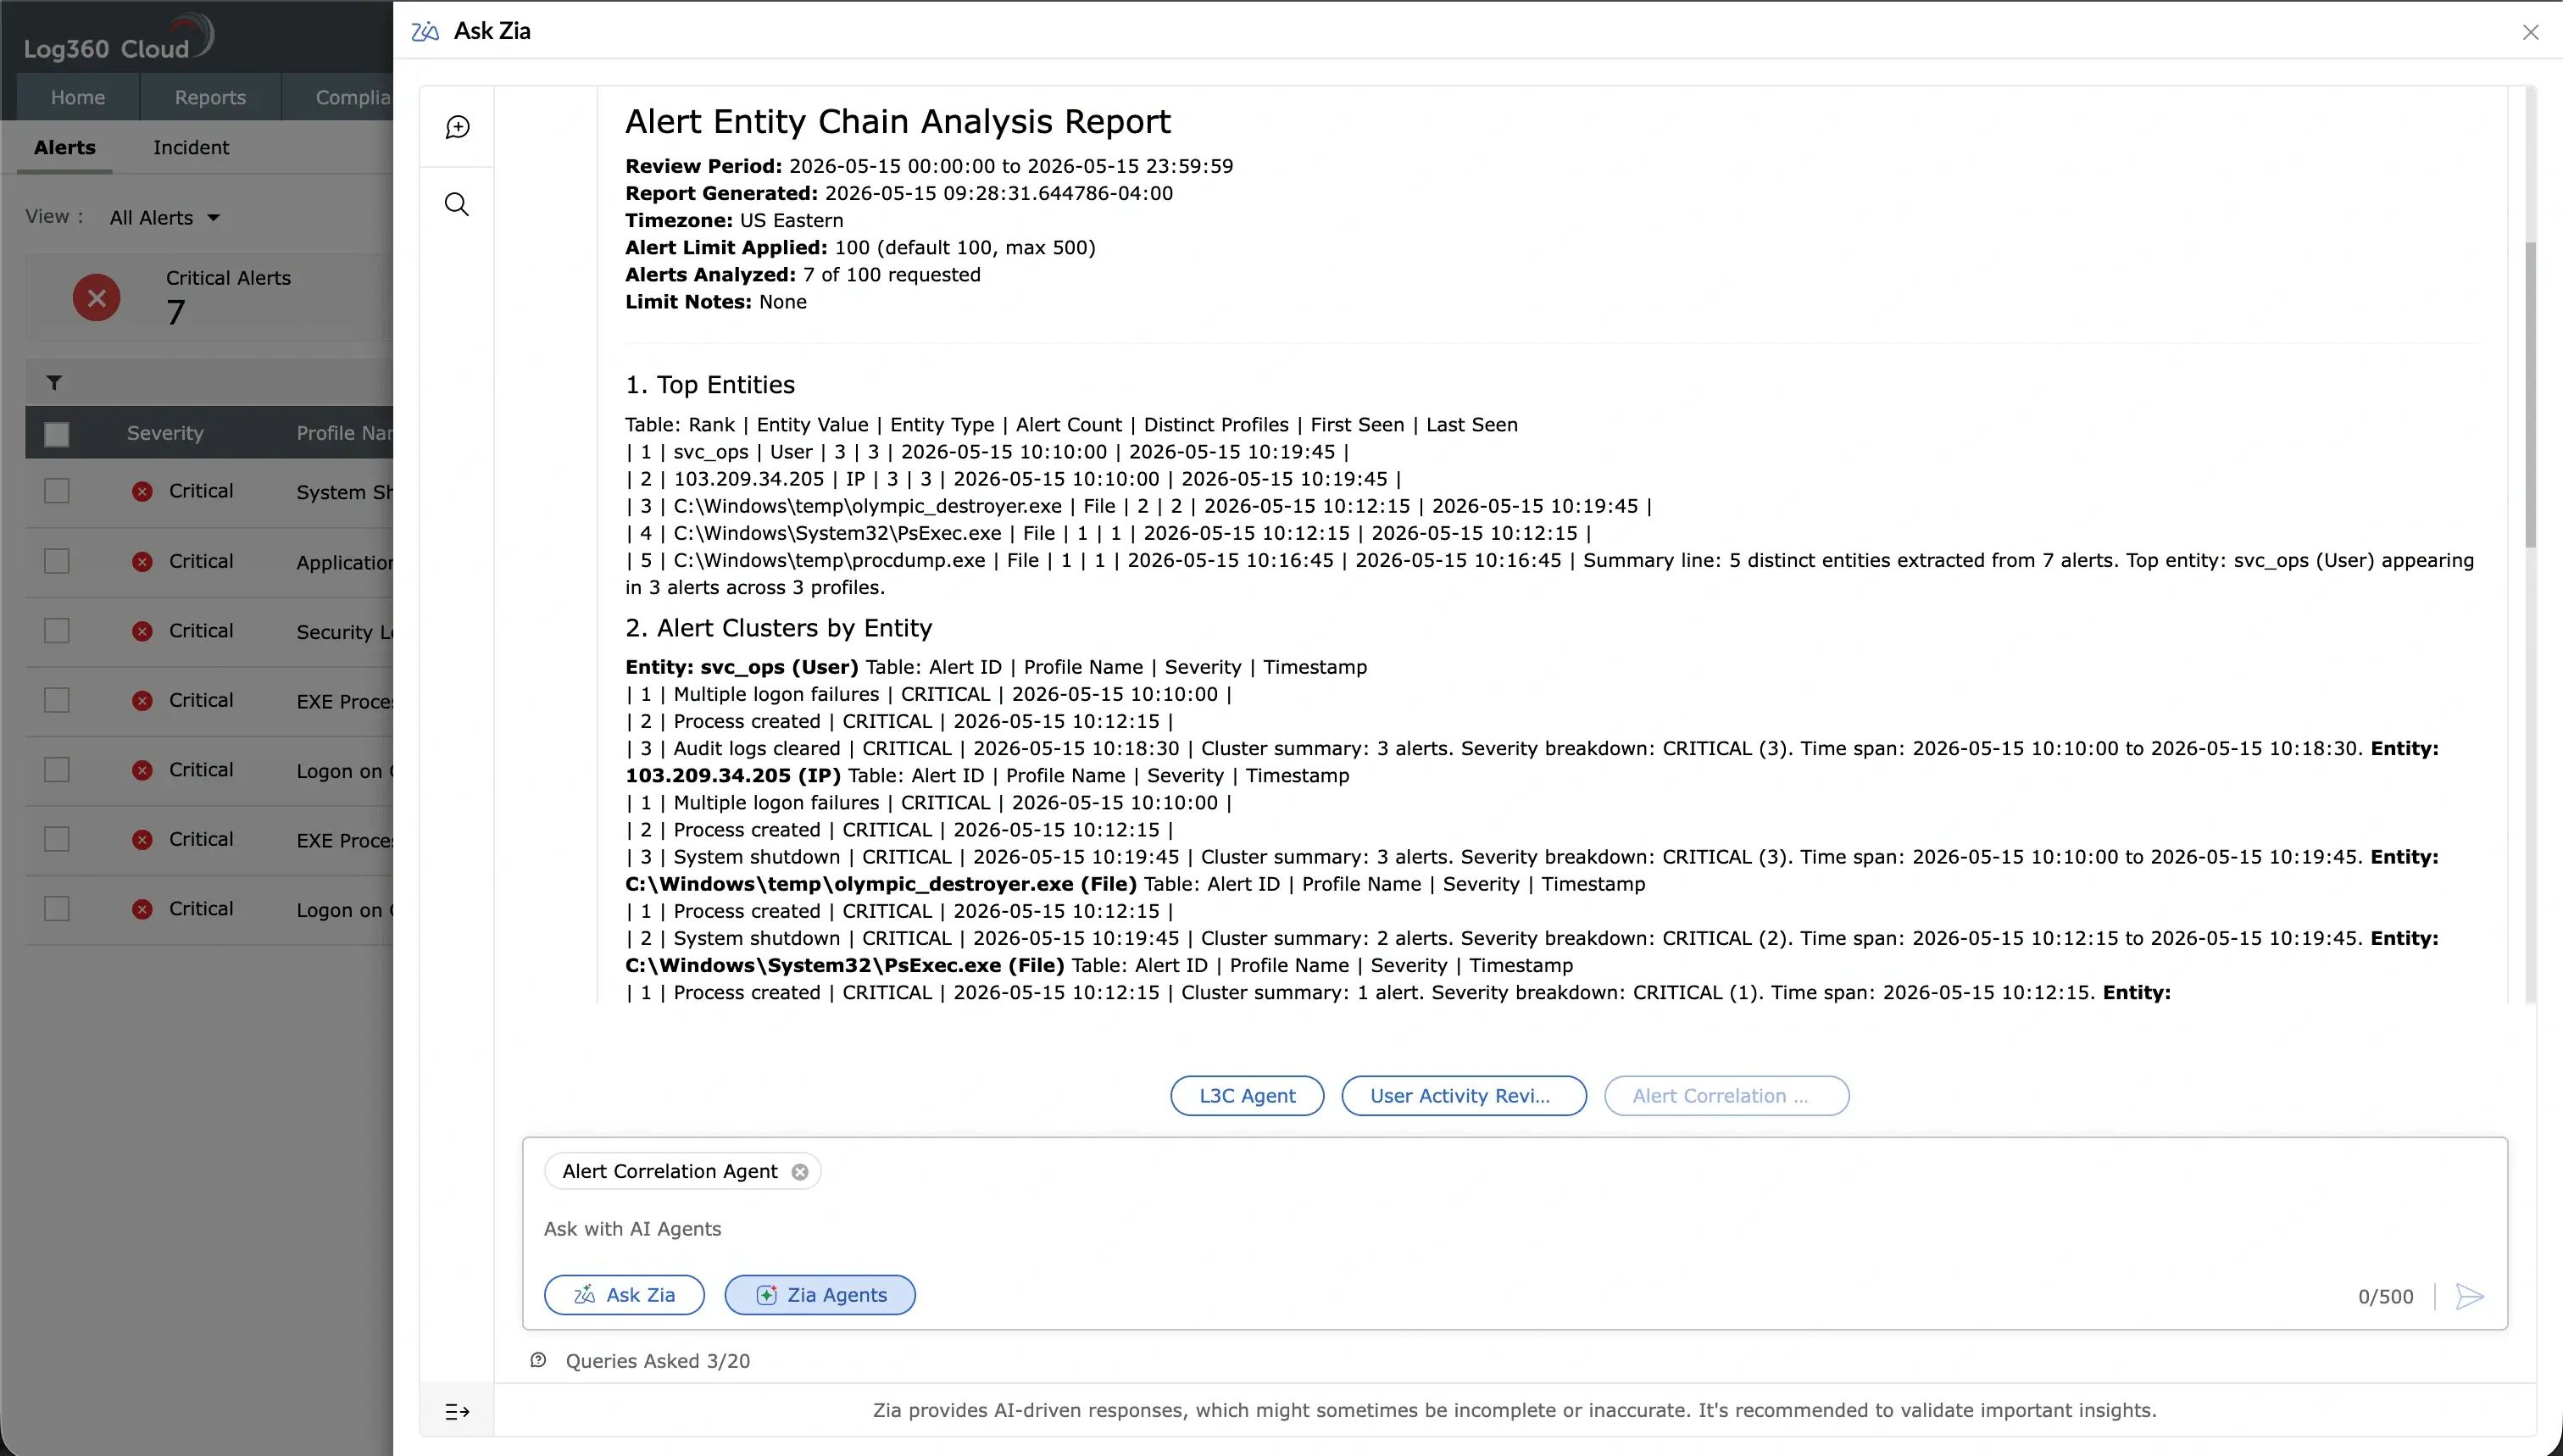Click the Ask with AI Agents input field
2563x1456 pixels.
click(x=1514, y=1229)
